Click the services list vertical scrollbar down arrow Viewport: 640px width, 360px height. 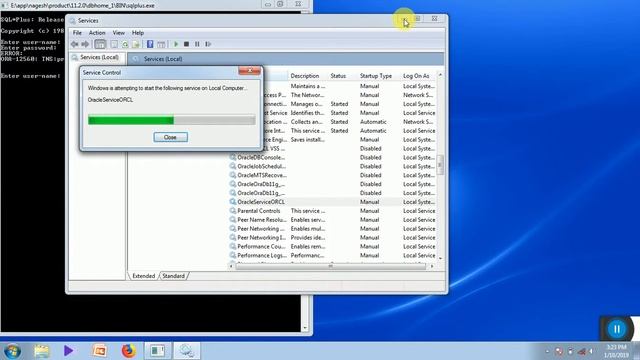point(440,258)
